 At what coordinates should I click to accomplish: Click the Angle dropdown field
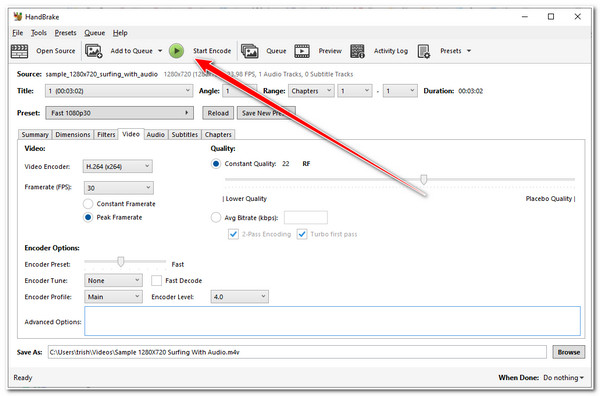(240, 91)
